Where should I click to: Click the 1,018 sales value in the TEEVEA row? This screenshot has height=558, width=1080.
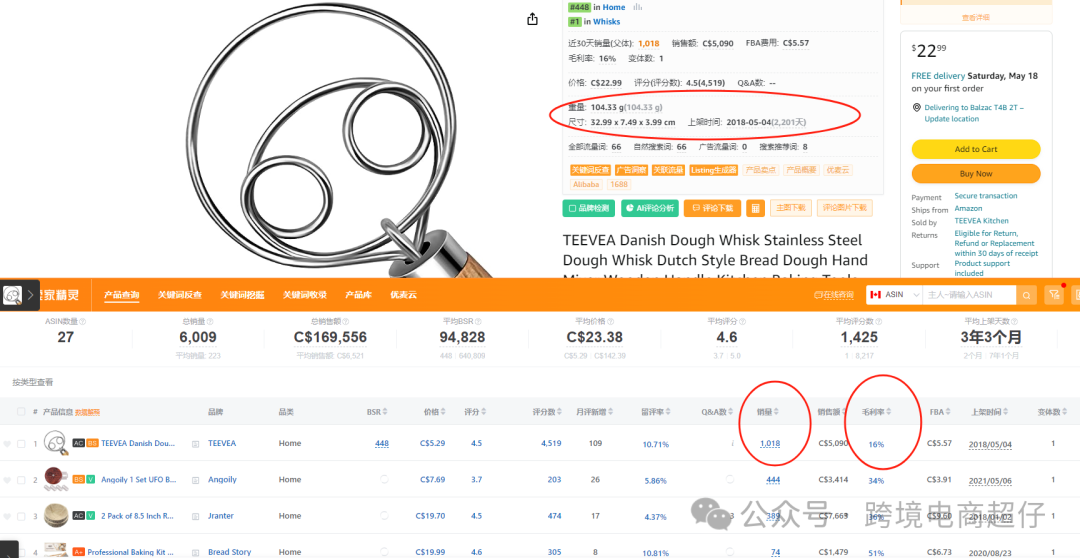[x=770, y=444]
